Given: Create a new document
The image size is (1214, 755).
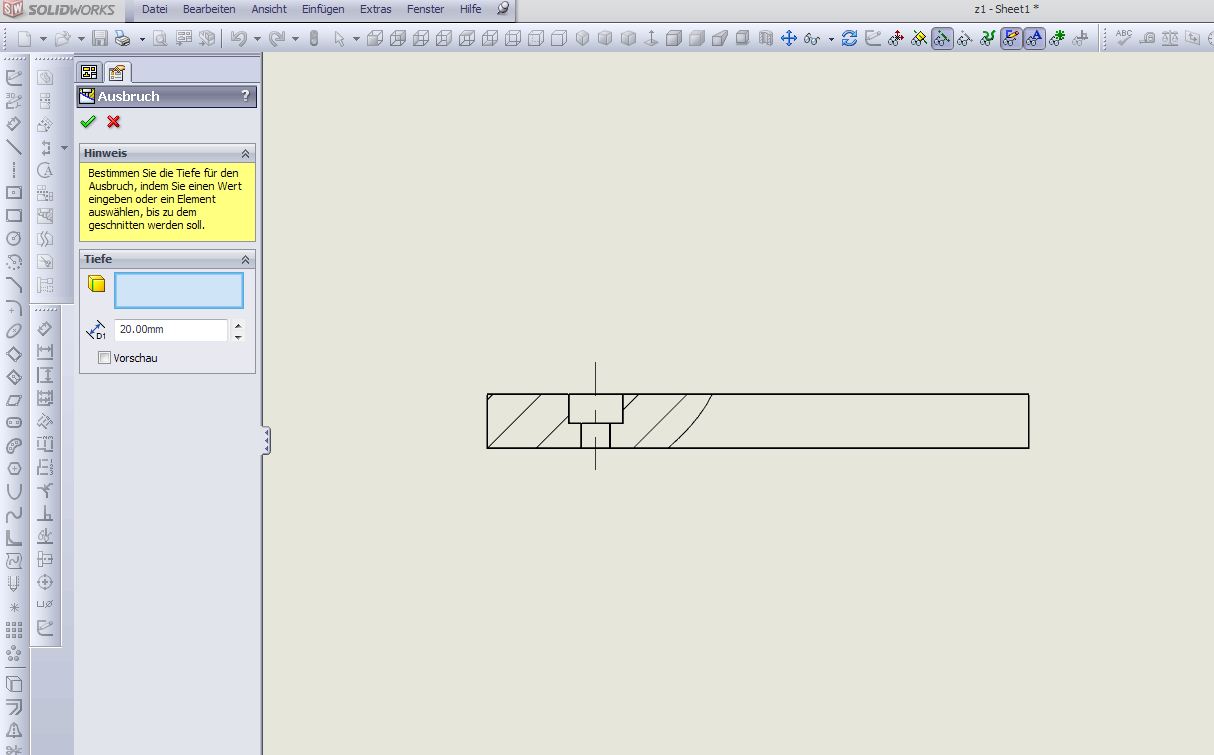Looking at the screenshot, I should point(25,39).
